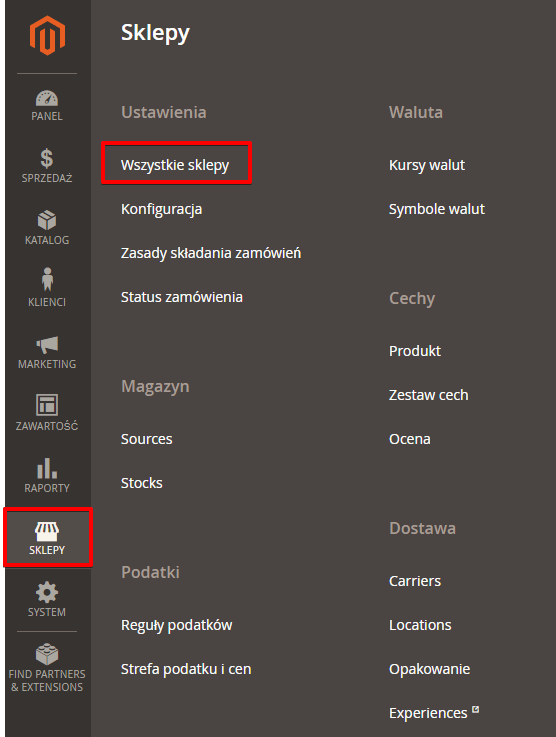The image size is (556, 737).
Task: Open Zestaw cech
Action: tap(429, 395)
